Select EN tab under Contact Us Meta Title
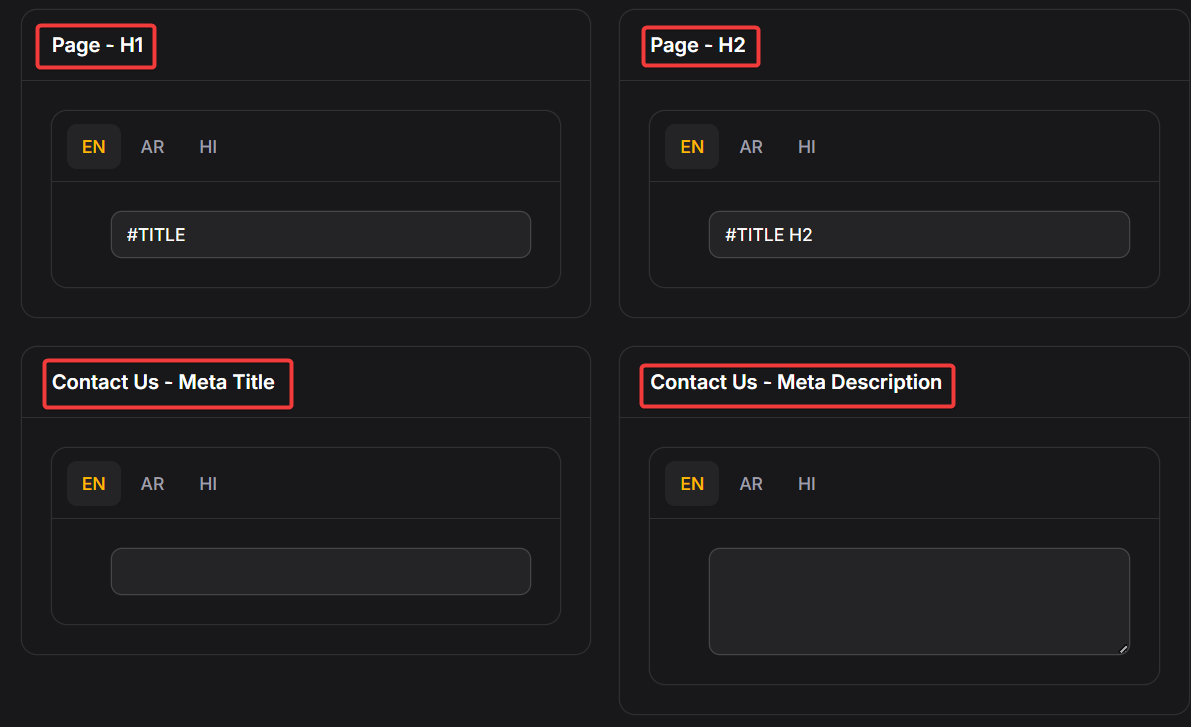 point(94,484)
